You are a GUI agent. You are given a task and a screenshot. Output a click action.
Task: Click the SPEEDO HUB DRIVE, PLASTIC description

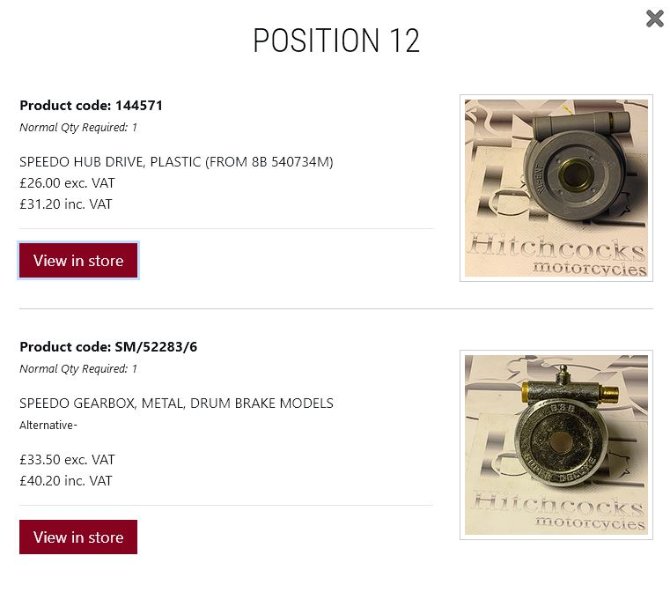[x=176, y=162]
